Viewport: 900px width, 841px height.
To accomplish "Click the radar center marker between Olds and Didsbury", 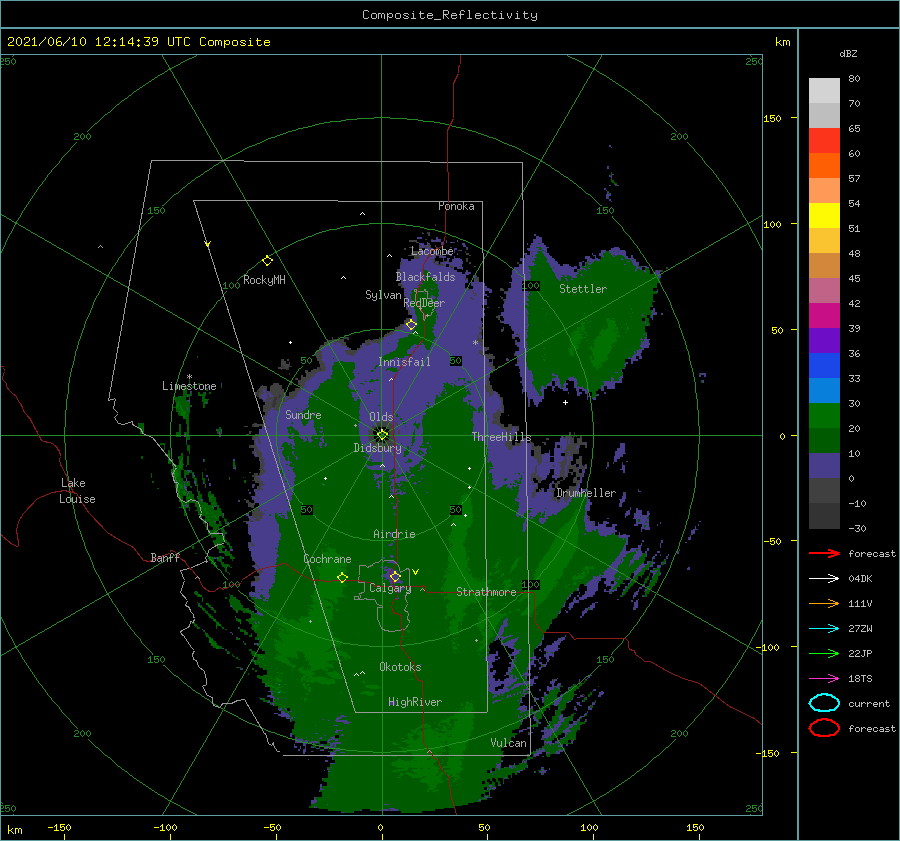I will pos(382,435).
